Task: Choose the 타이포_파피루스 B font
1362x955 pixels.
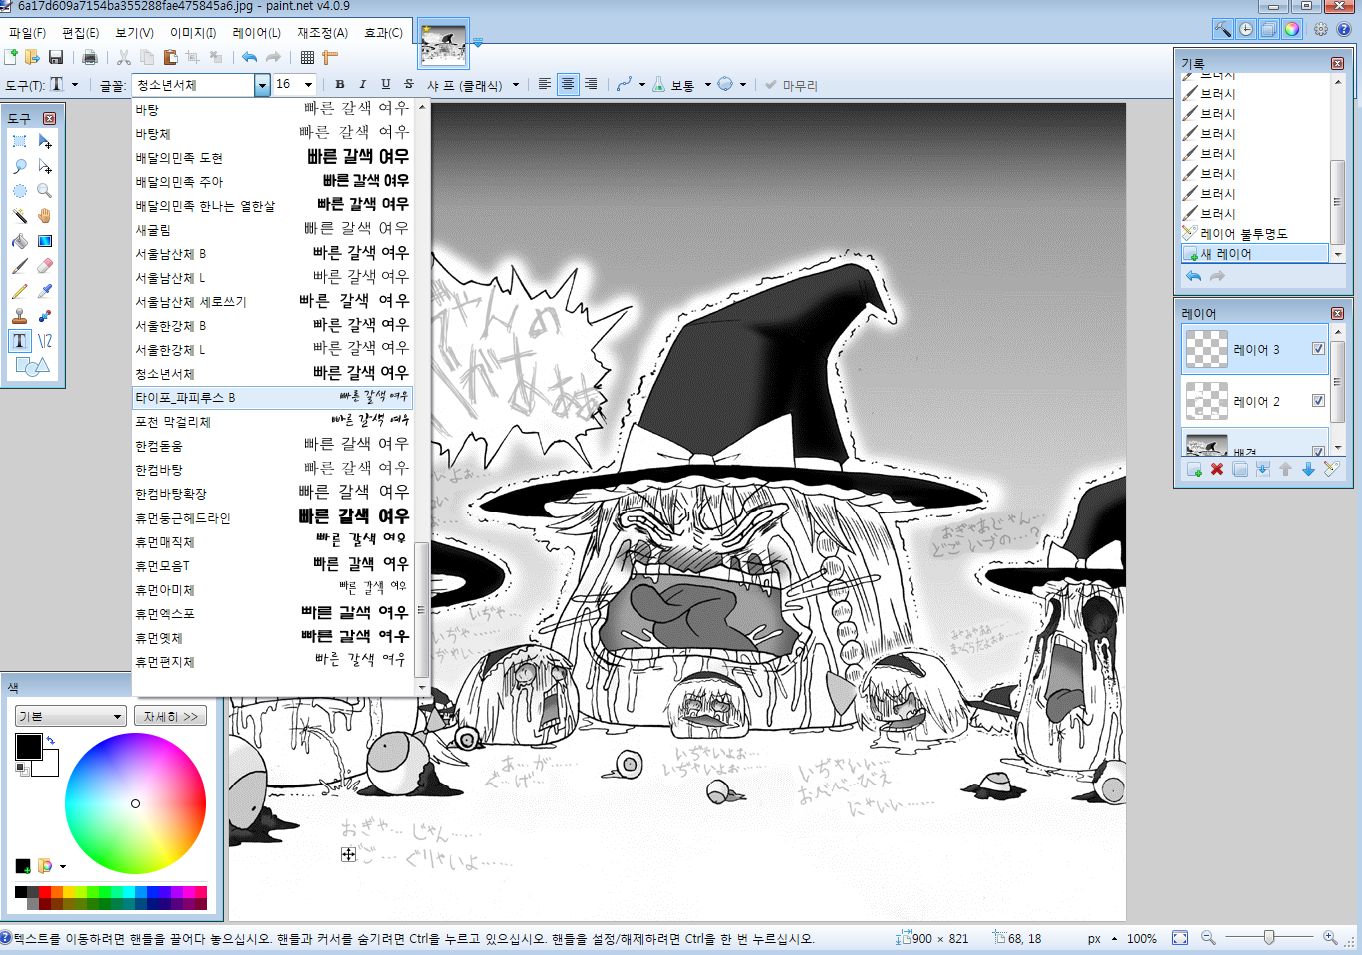Action: click(x=272, y=397)
